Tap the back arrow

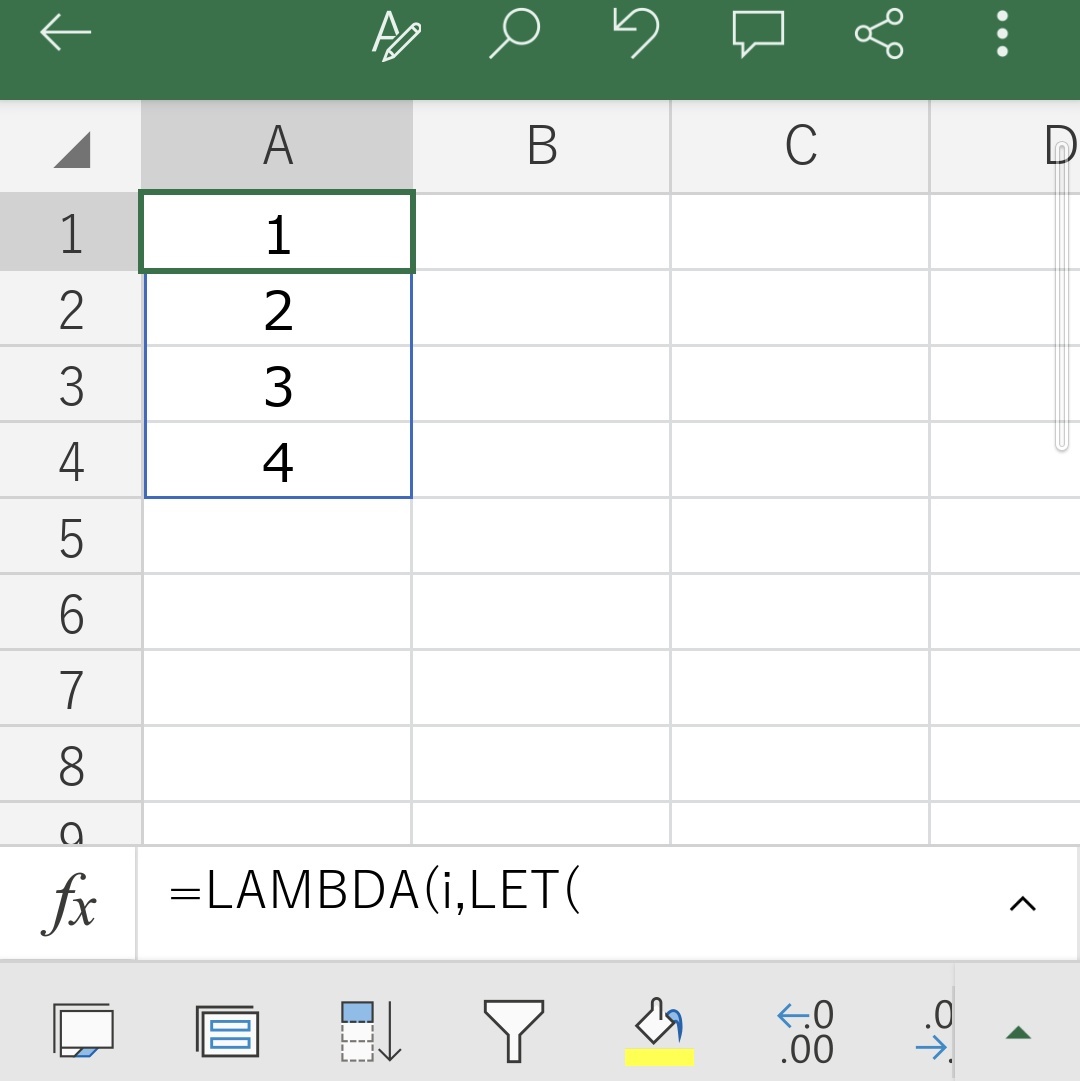click(65, 32)
